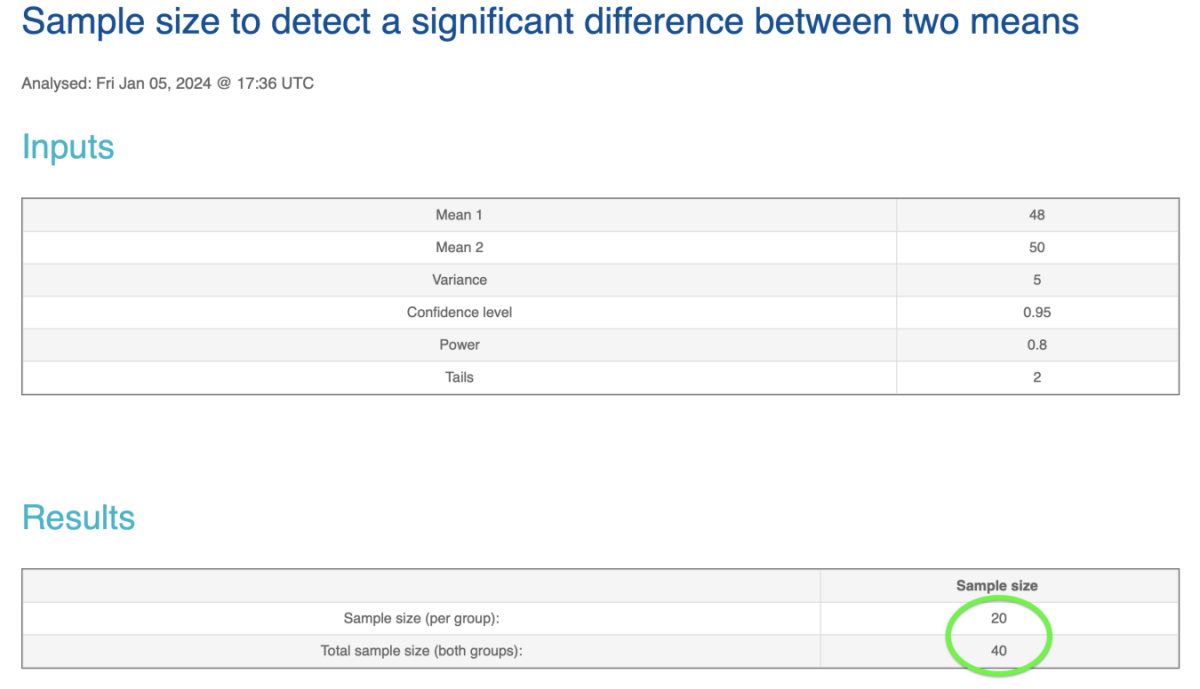Select the Results section heading
This screenshot has width=1200, height=689.
[78, 517]
